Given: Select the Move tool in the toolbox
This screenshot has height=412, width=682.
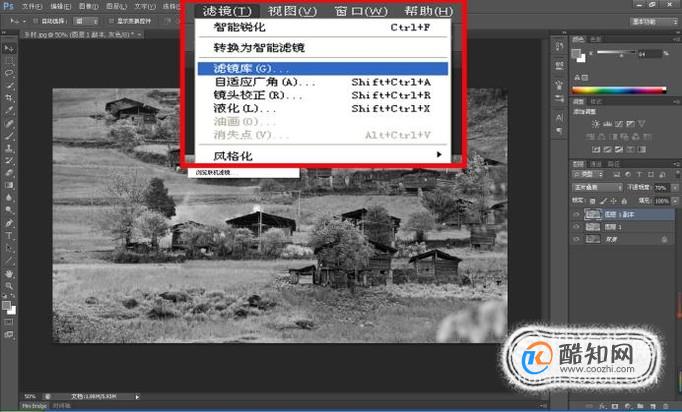Looking at the screenshot, I should tap(9, 49).
